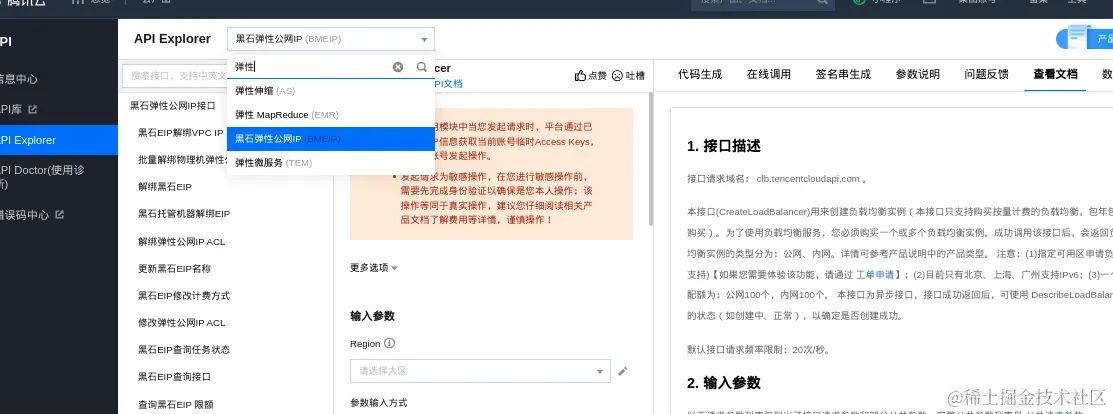Open API Doctor(使用诊断) sidebar item
Viewport: 1113px width, 414px height.
[43, 177]
